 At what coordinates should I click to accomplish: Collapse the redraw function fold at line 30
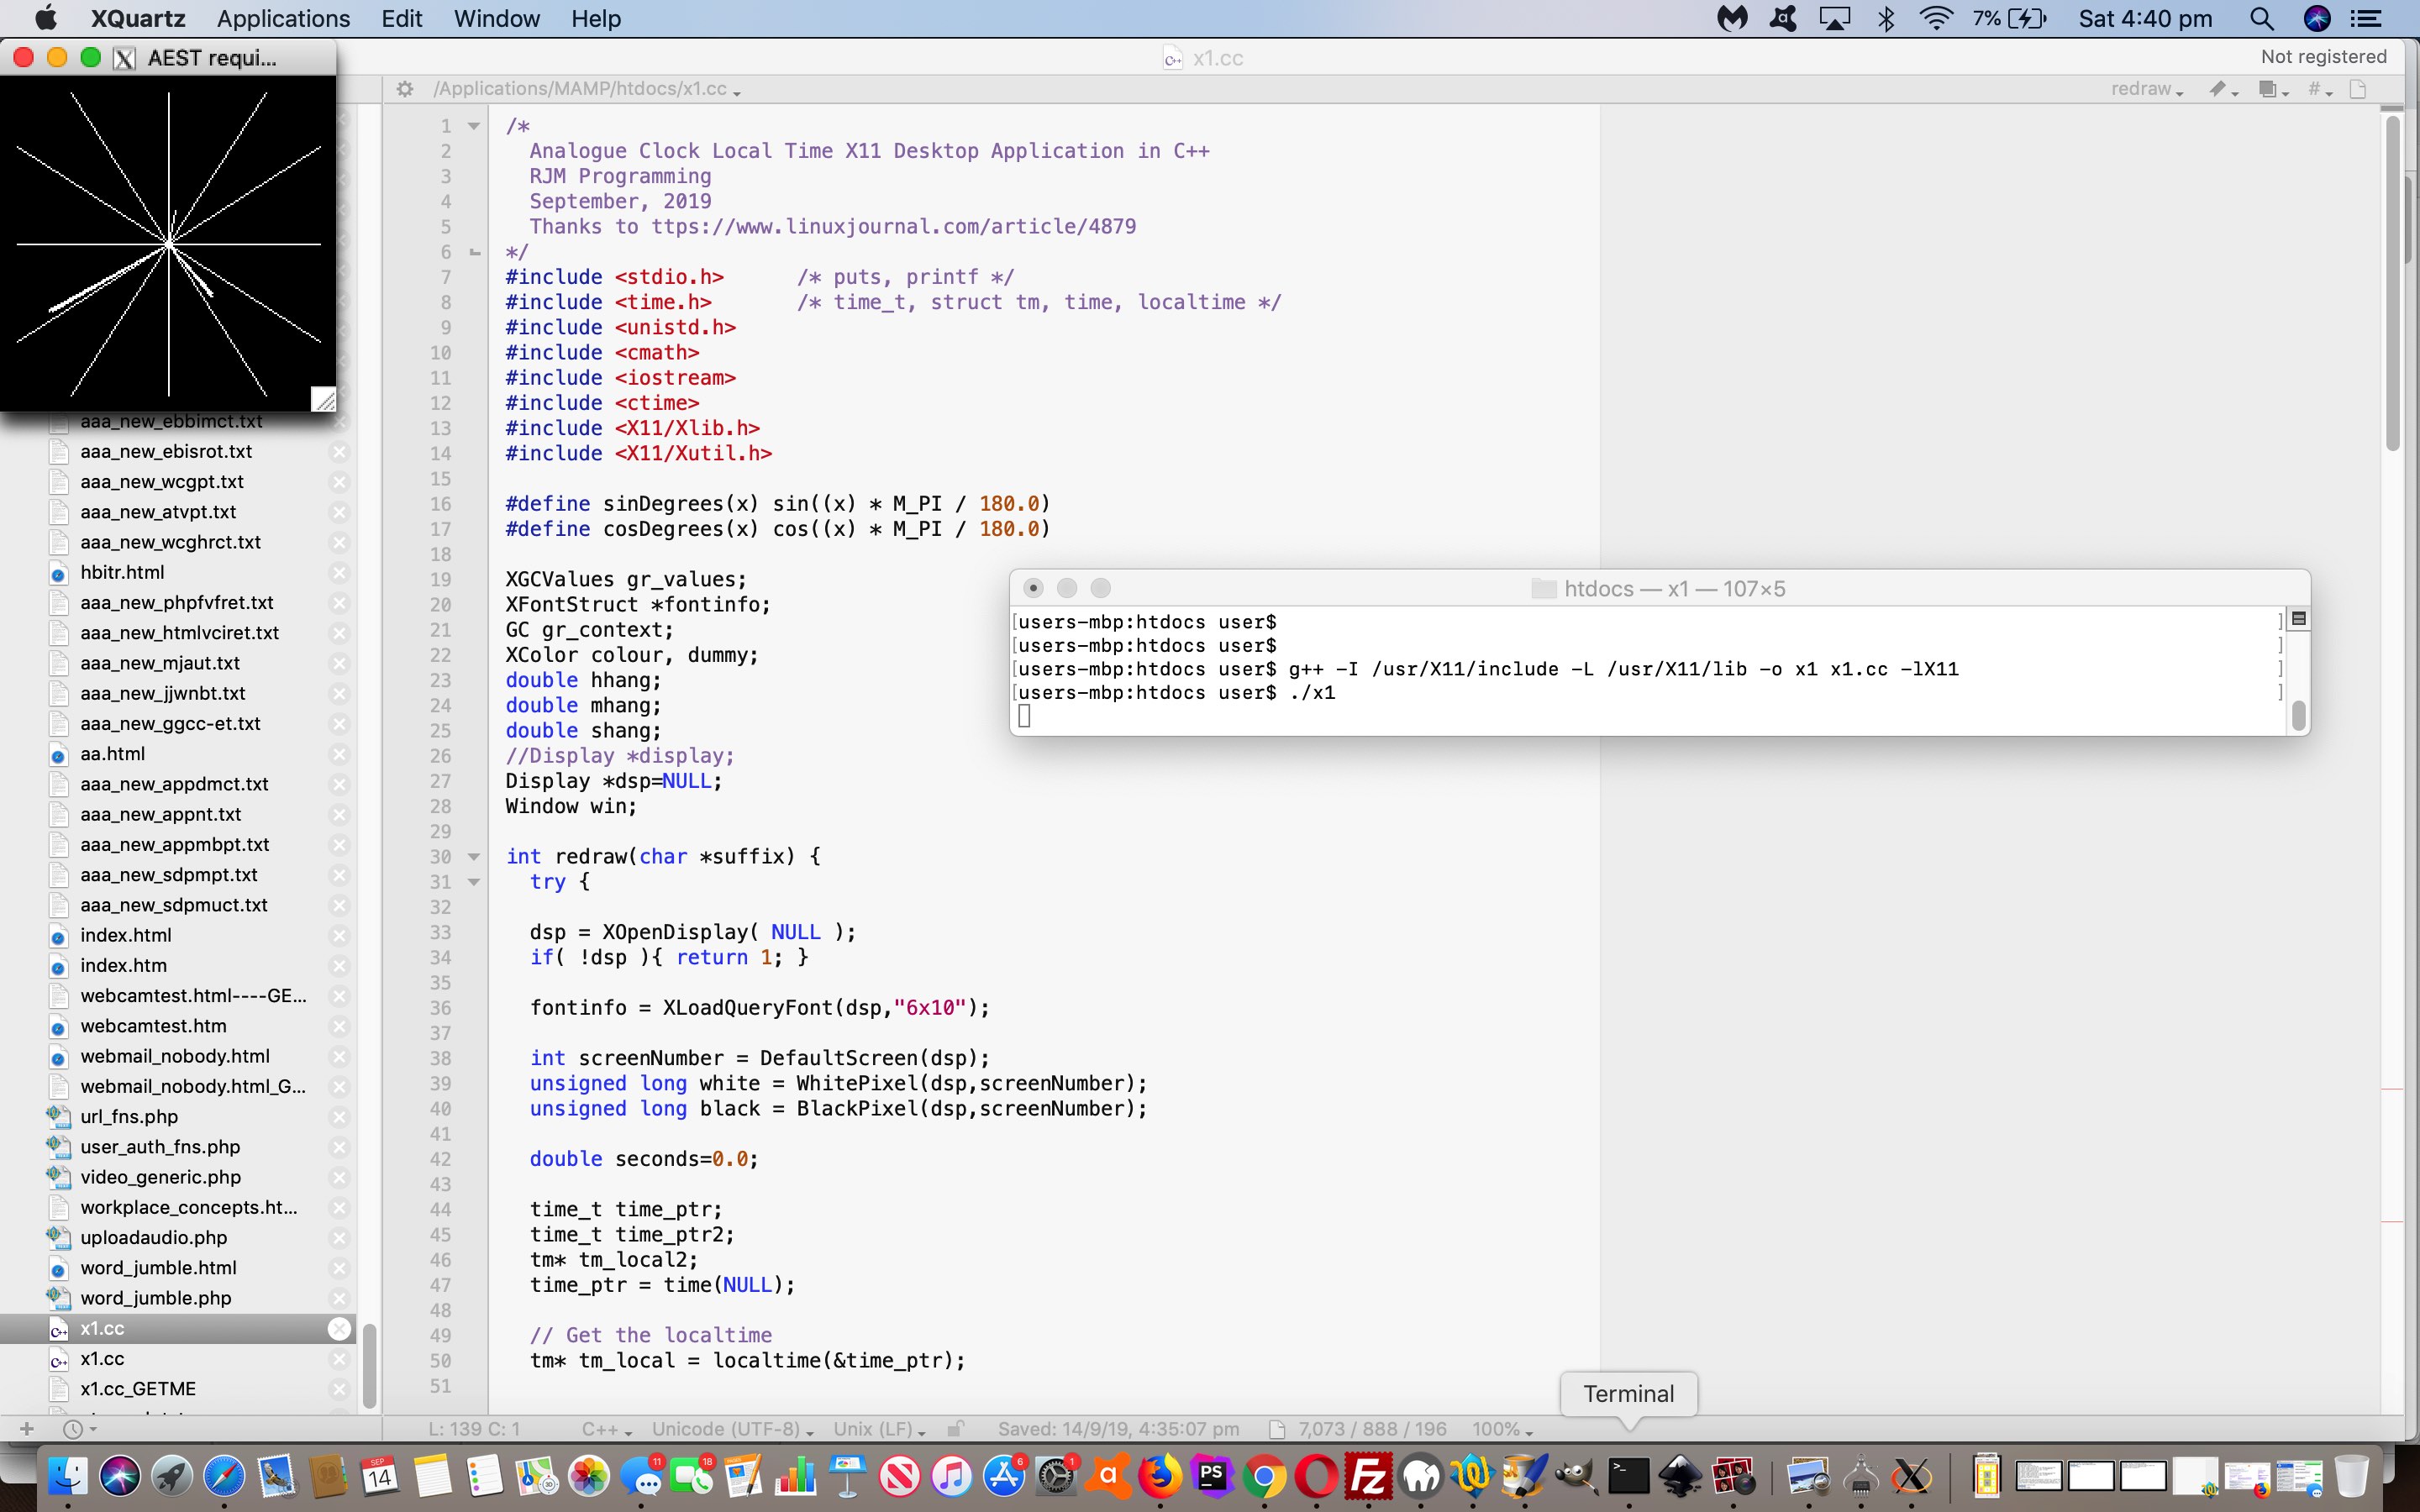click(474, 857)
